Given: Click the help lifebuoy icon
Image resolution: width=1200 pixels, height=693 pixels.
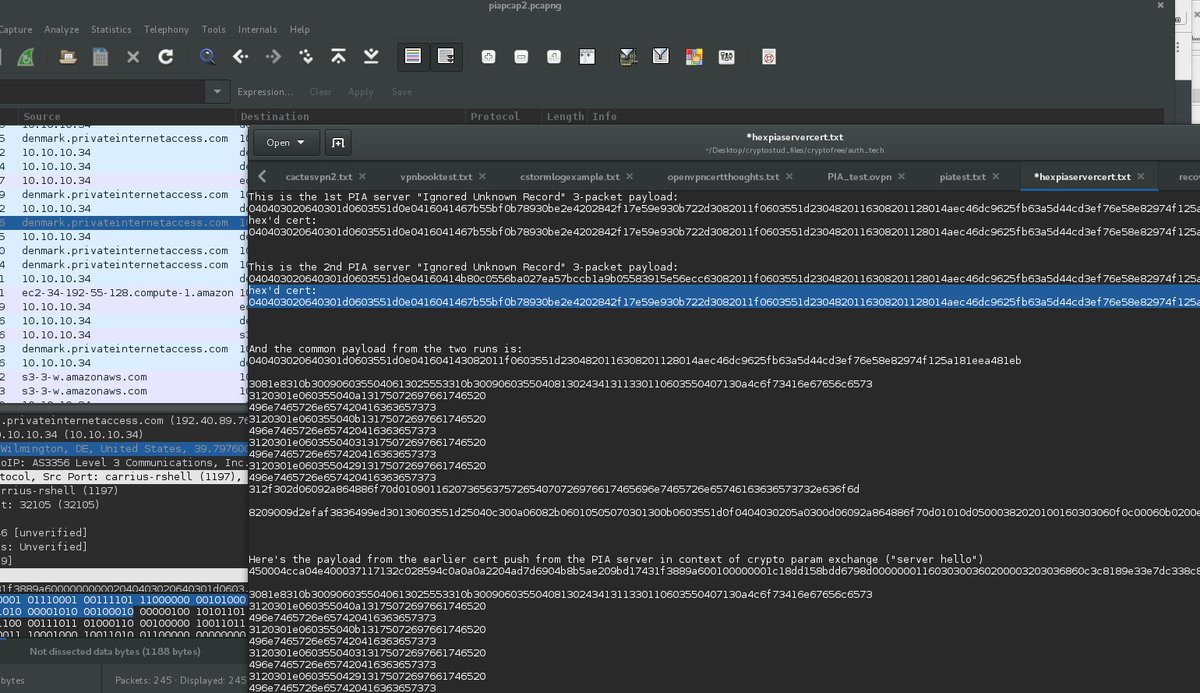Looking at the screenshot, I should coord(768,57).
